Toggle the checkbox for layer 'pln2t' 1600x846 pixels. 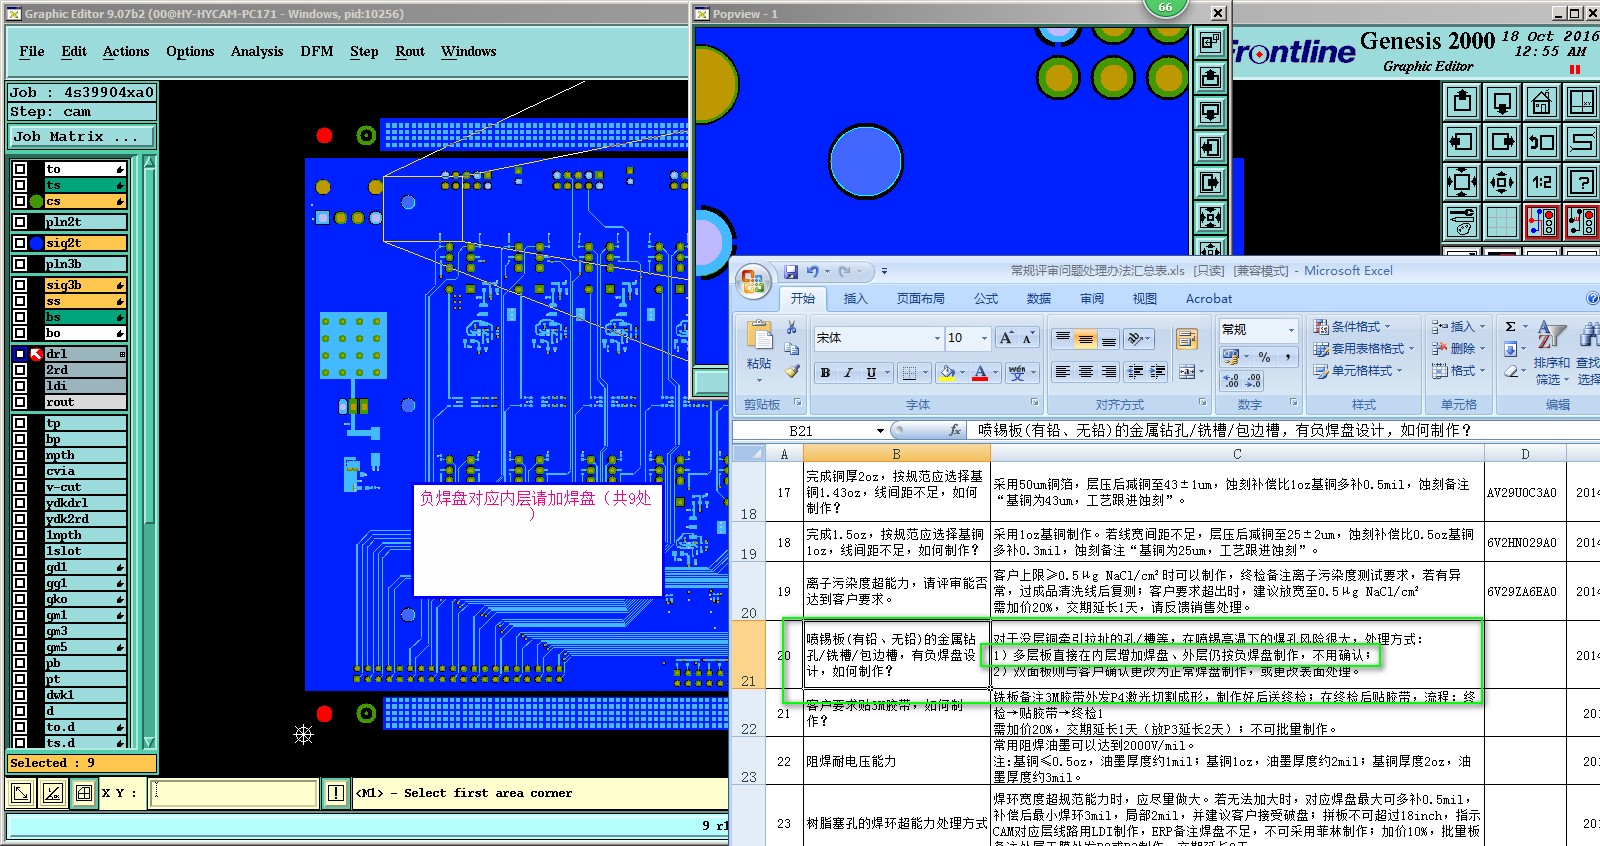[x=20, y=222]
